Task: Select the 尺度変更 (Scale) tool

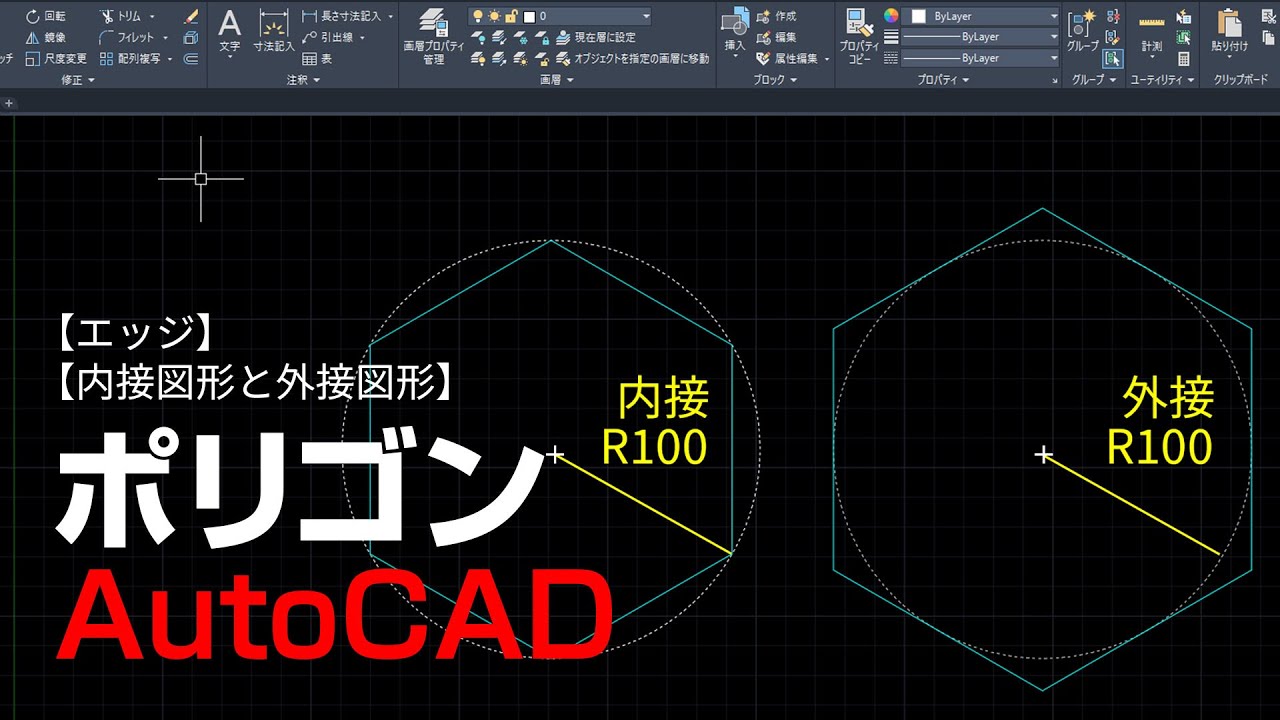Action: [56, 58]
